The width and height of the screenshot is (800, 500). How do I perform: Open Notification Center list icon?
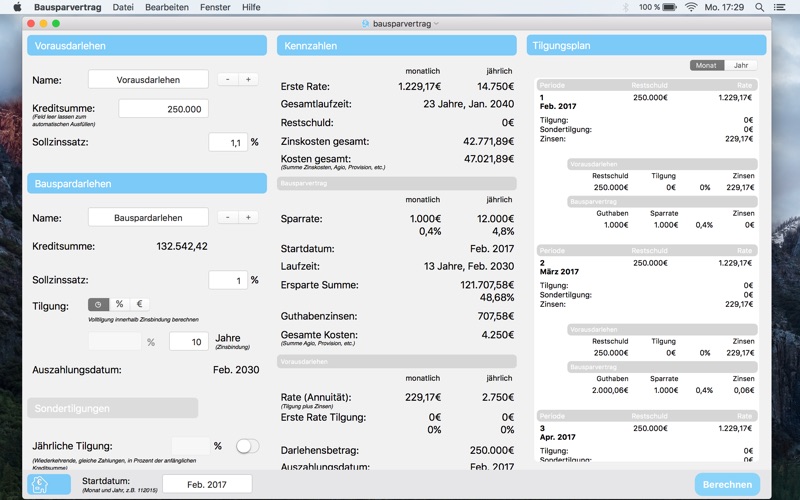[x=779, y=7]
